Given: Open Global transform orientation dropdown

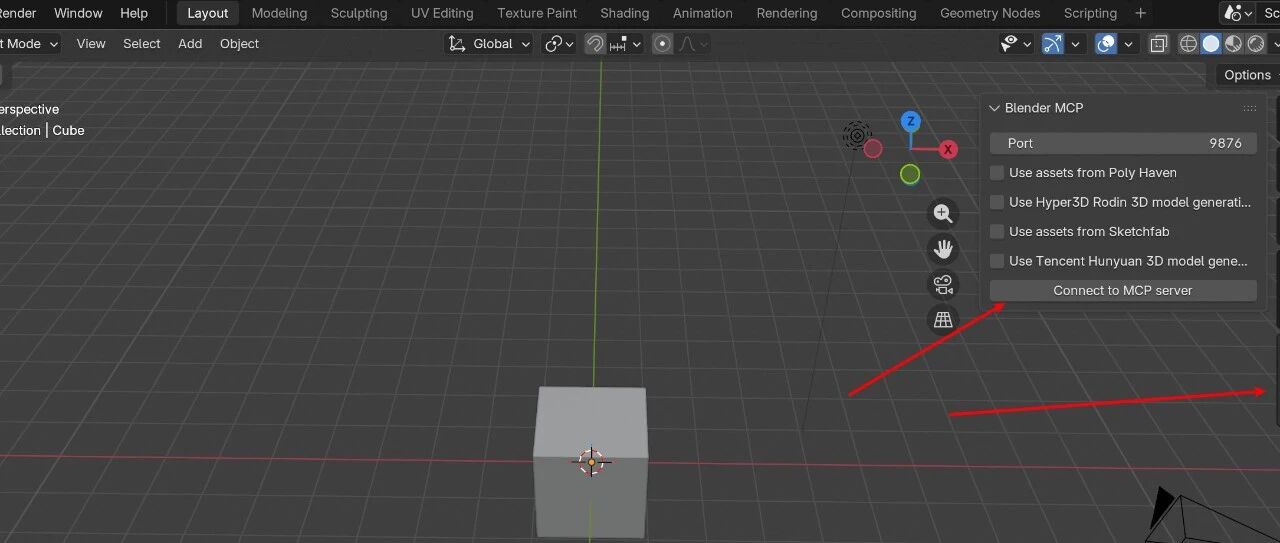Looking at the screenshot, I should tap(489, 44).
